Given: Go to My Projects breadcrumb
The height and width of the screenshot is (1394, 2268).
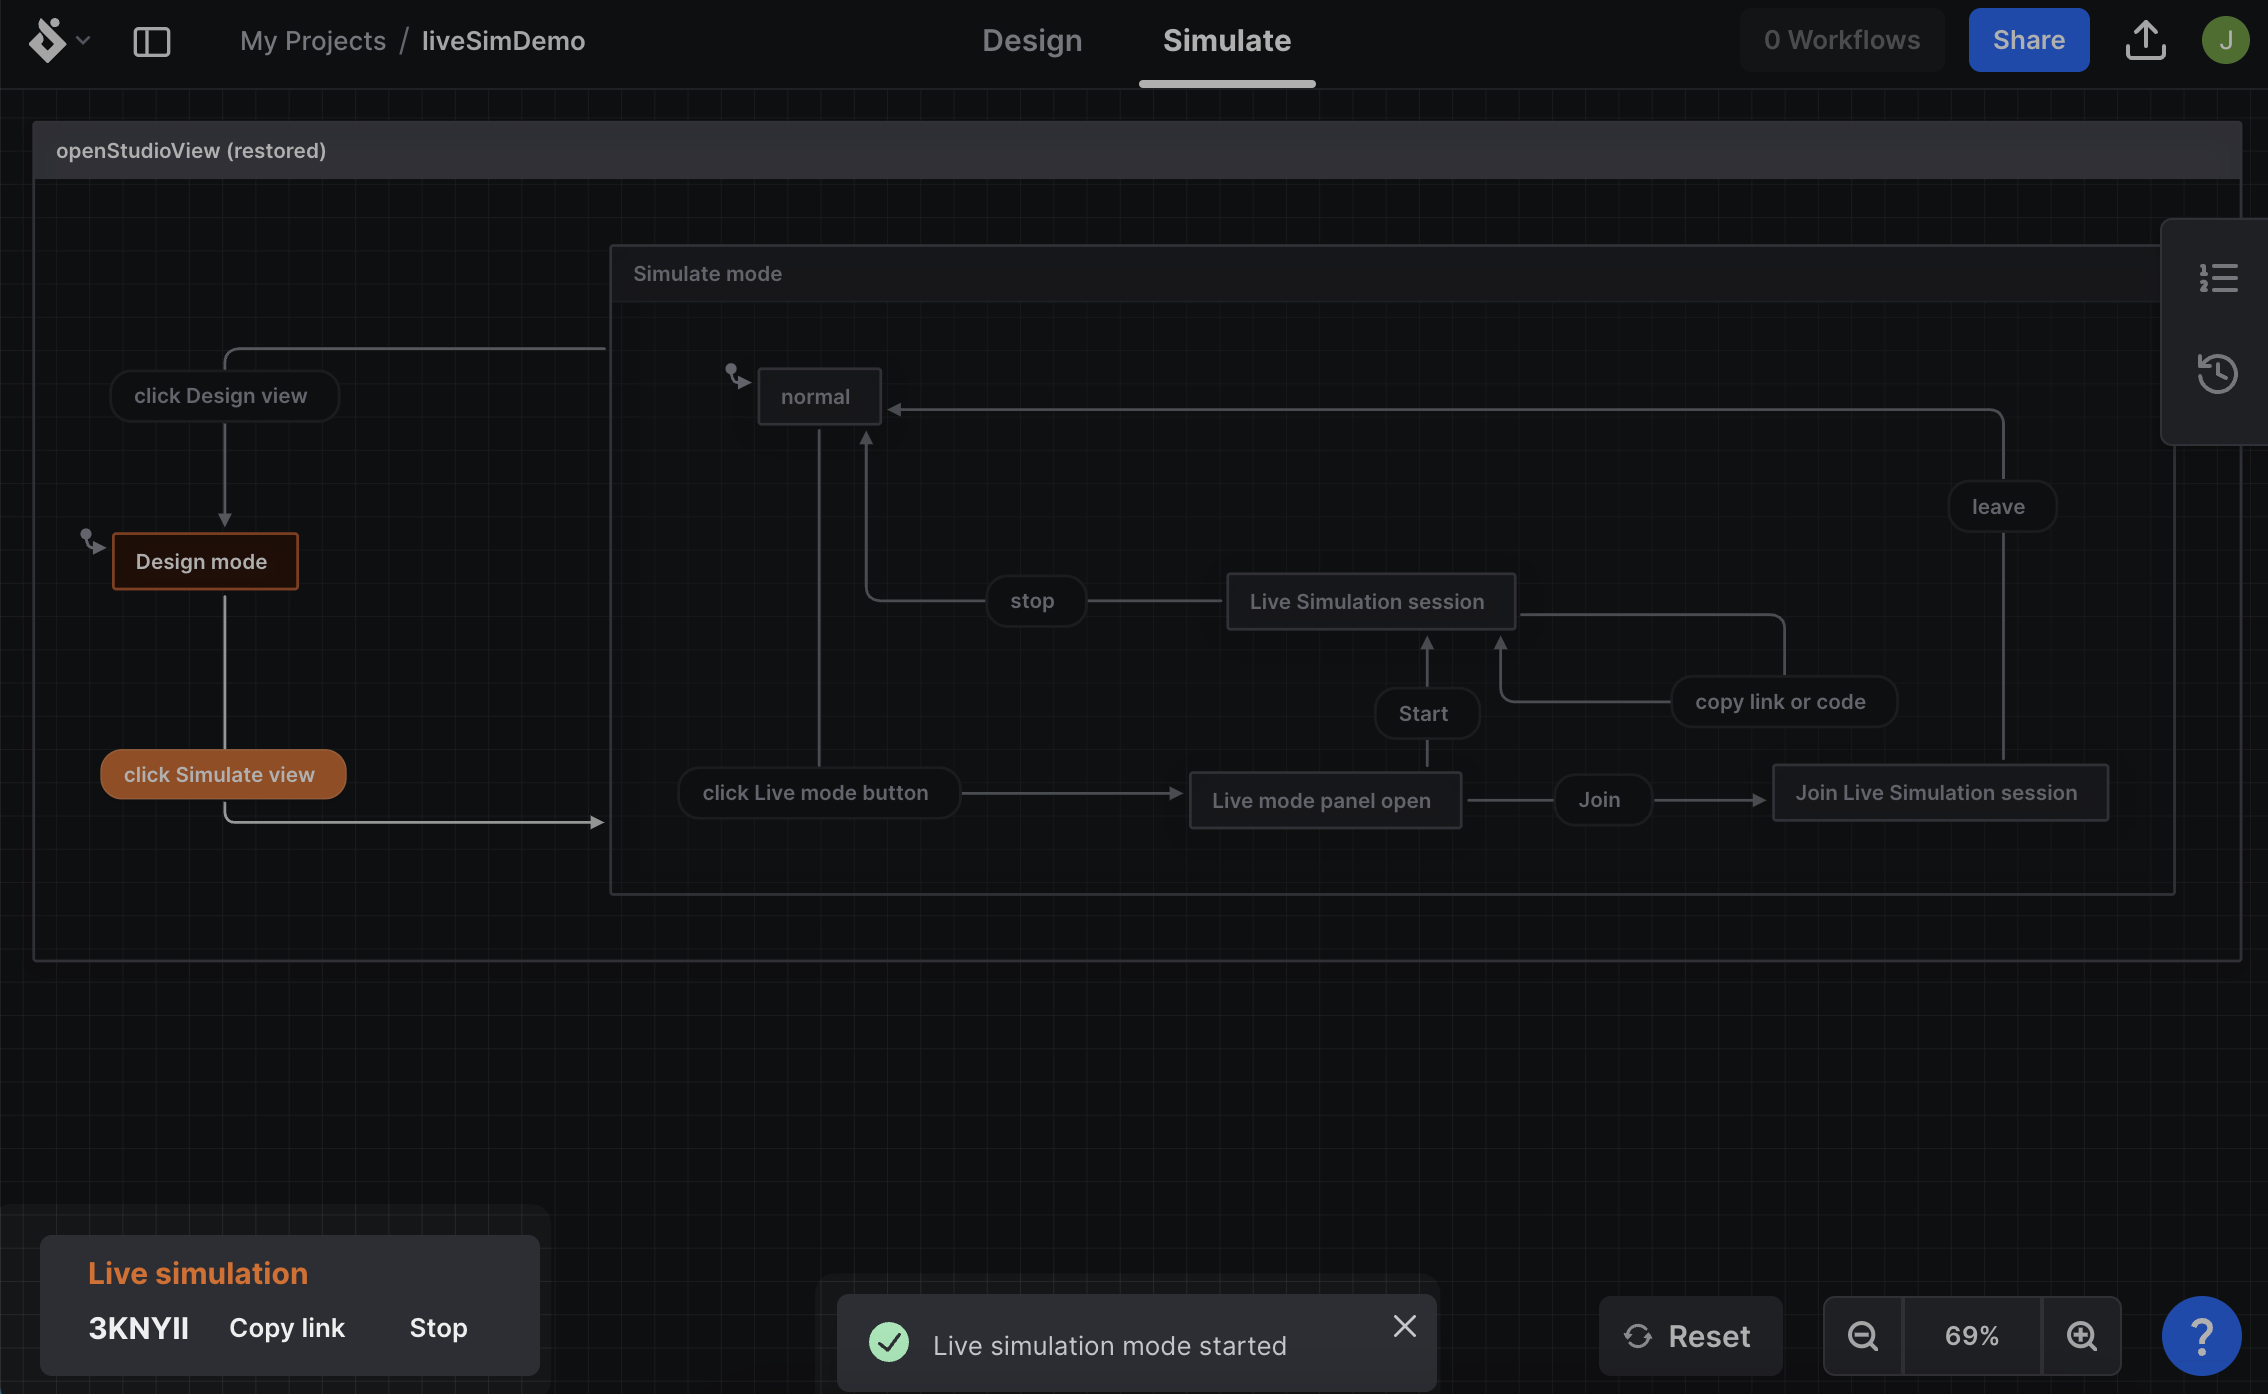Looking at the screenshot, I should pyautogui.click(x=313, y=41).
